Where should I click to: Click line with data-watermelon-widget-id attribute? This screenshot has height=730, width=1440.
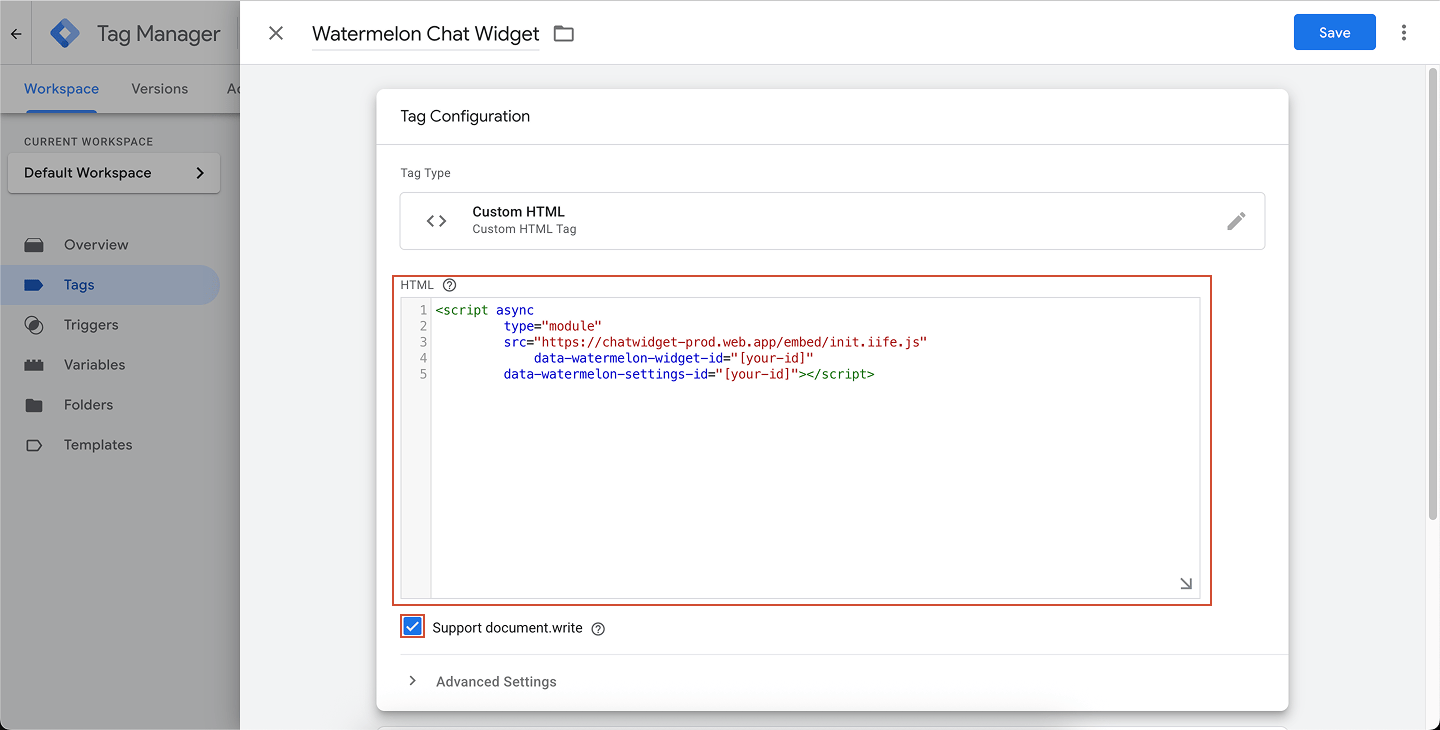[x=673, y=358]
